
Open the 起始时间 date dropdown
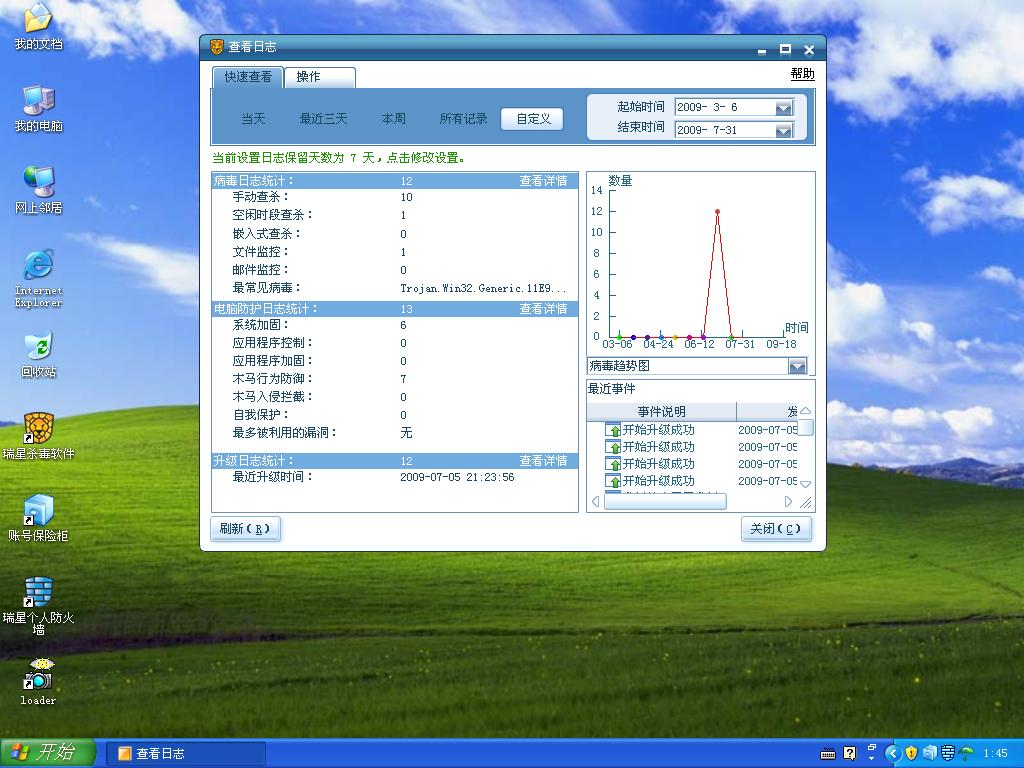pos(784,108)
